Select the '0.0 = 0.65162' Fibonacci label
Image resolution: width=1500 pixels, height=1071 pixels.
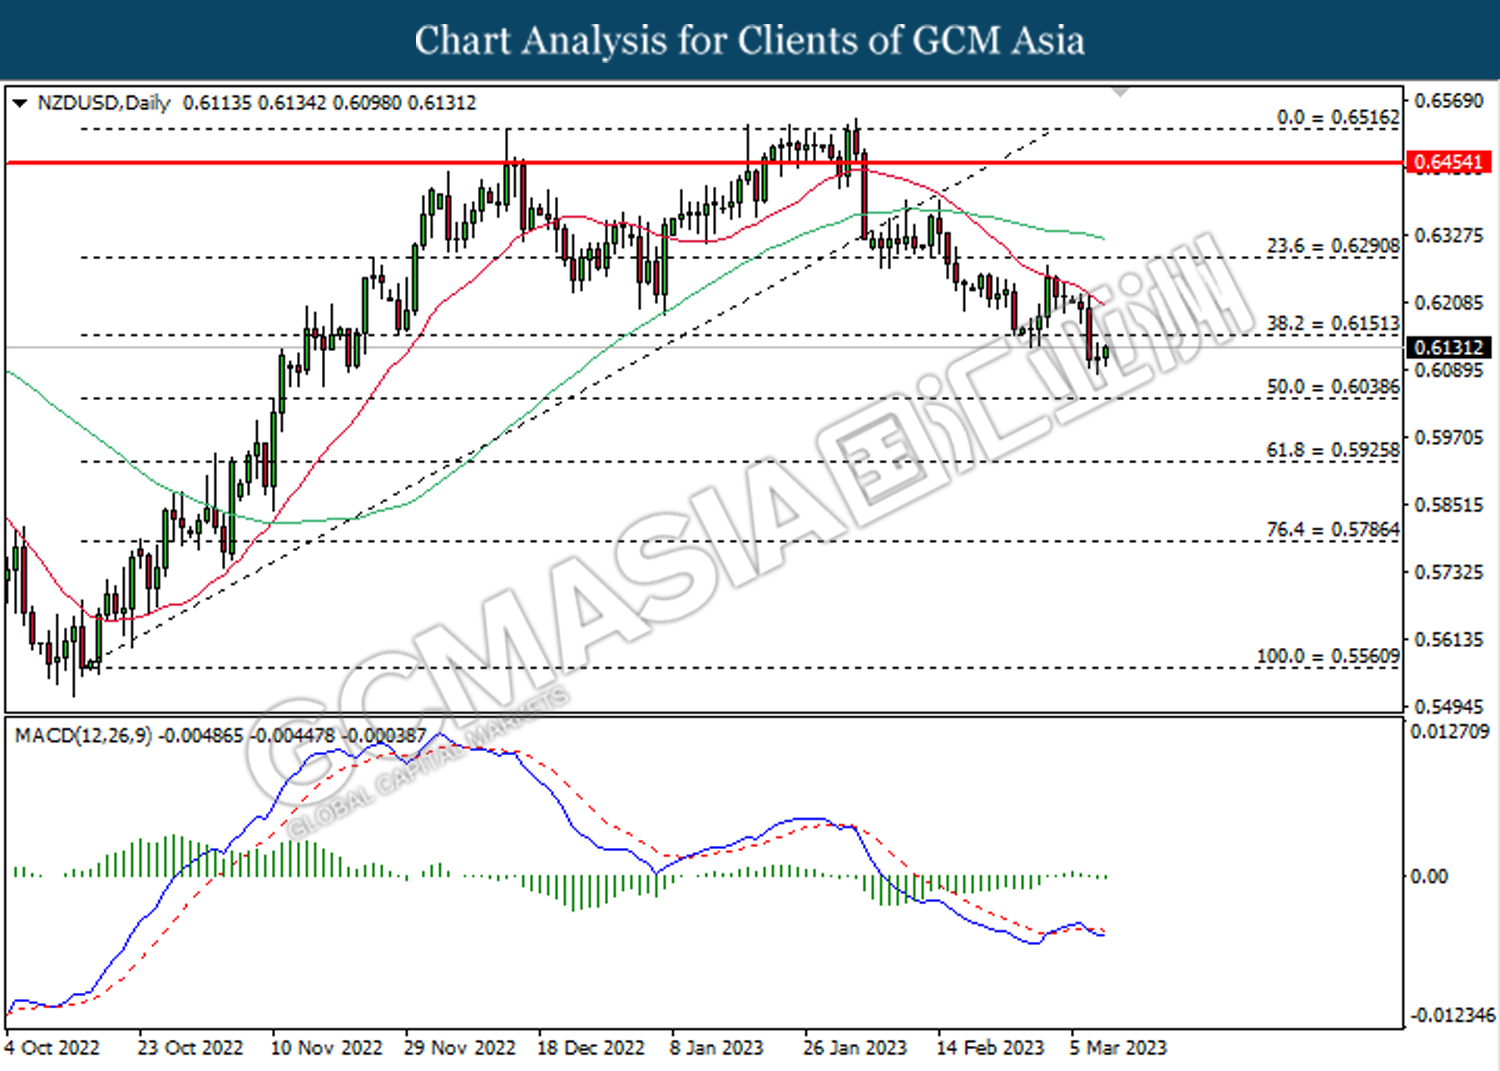point(1338,117)
